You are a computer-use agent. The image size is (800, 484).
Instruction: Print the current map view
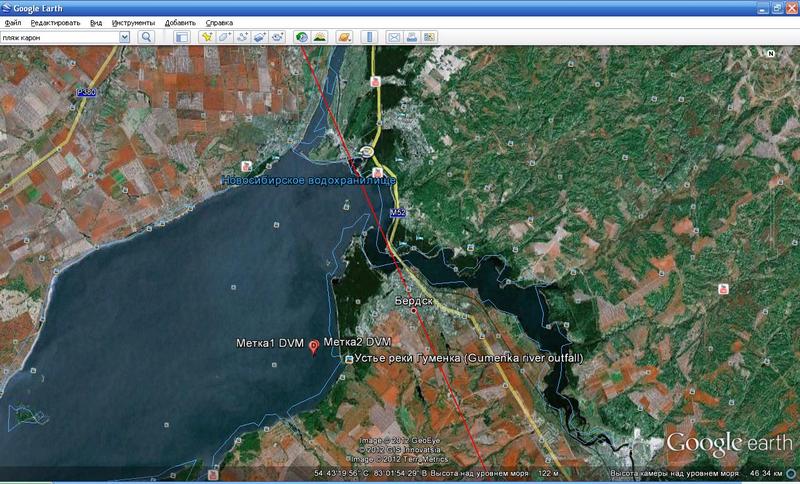point(411,37)
